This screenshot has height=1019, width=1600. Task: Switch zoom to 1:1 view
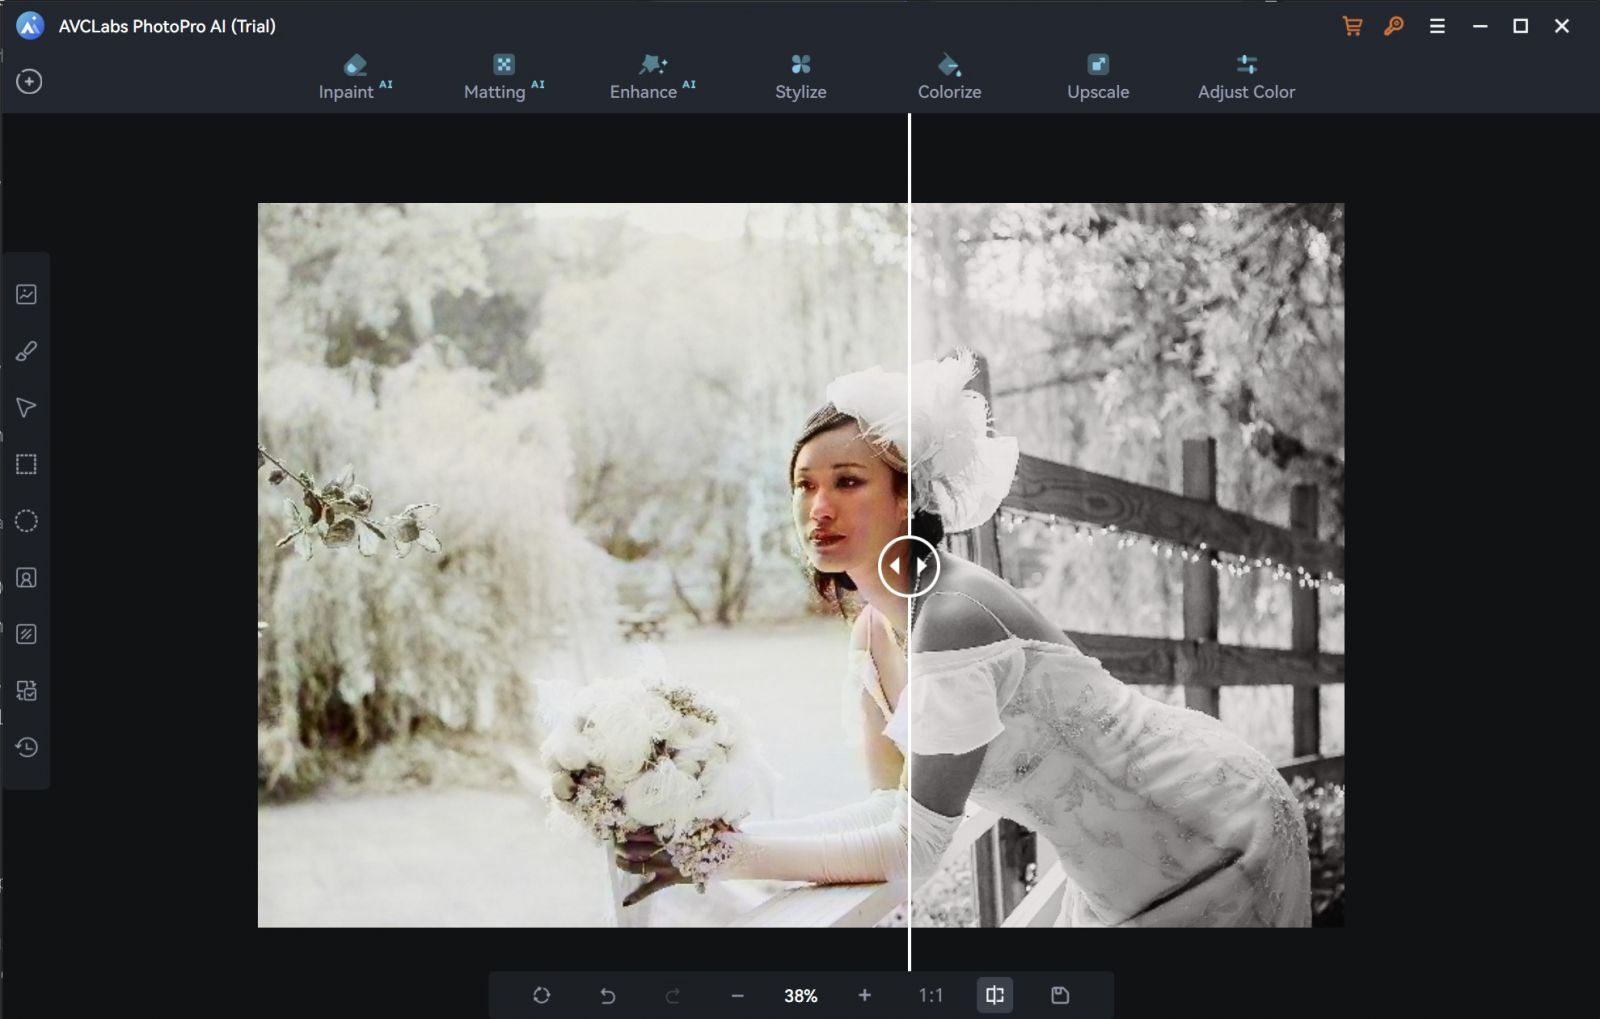931,994
